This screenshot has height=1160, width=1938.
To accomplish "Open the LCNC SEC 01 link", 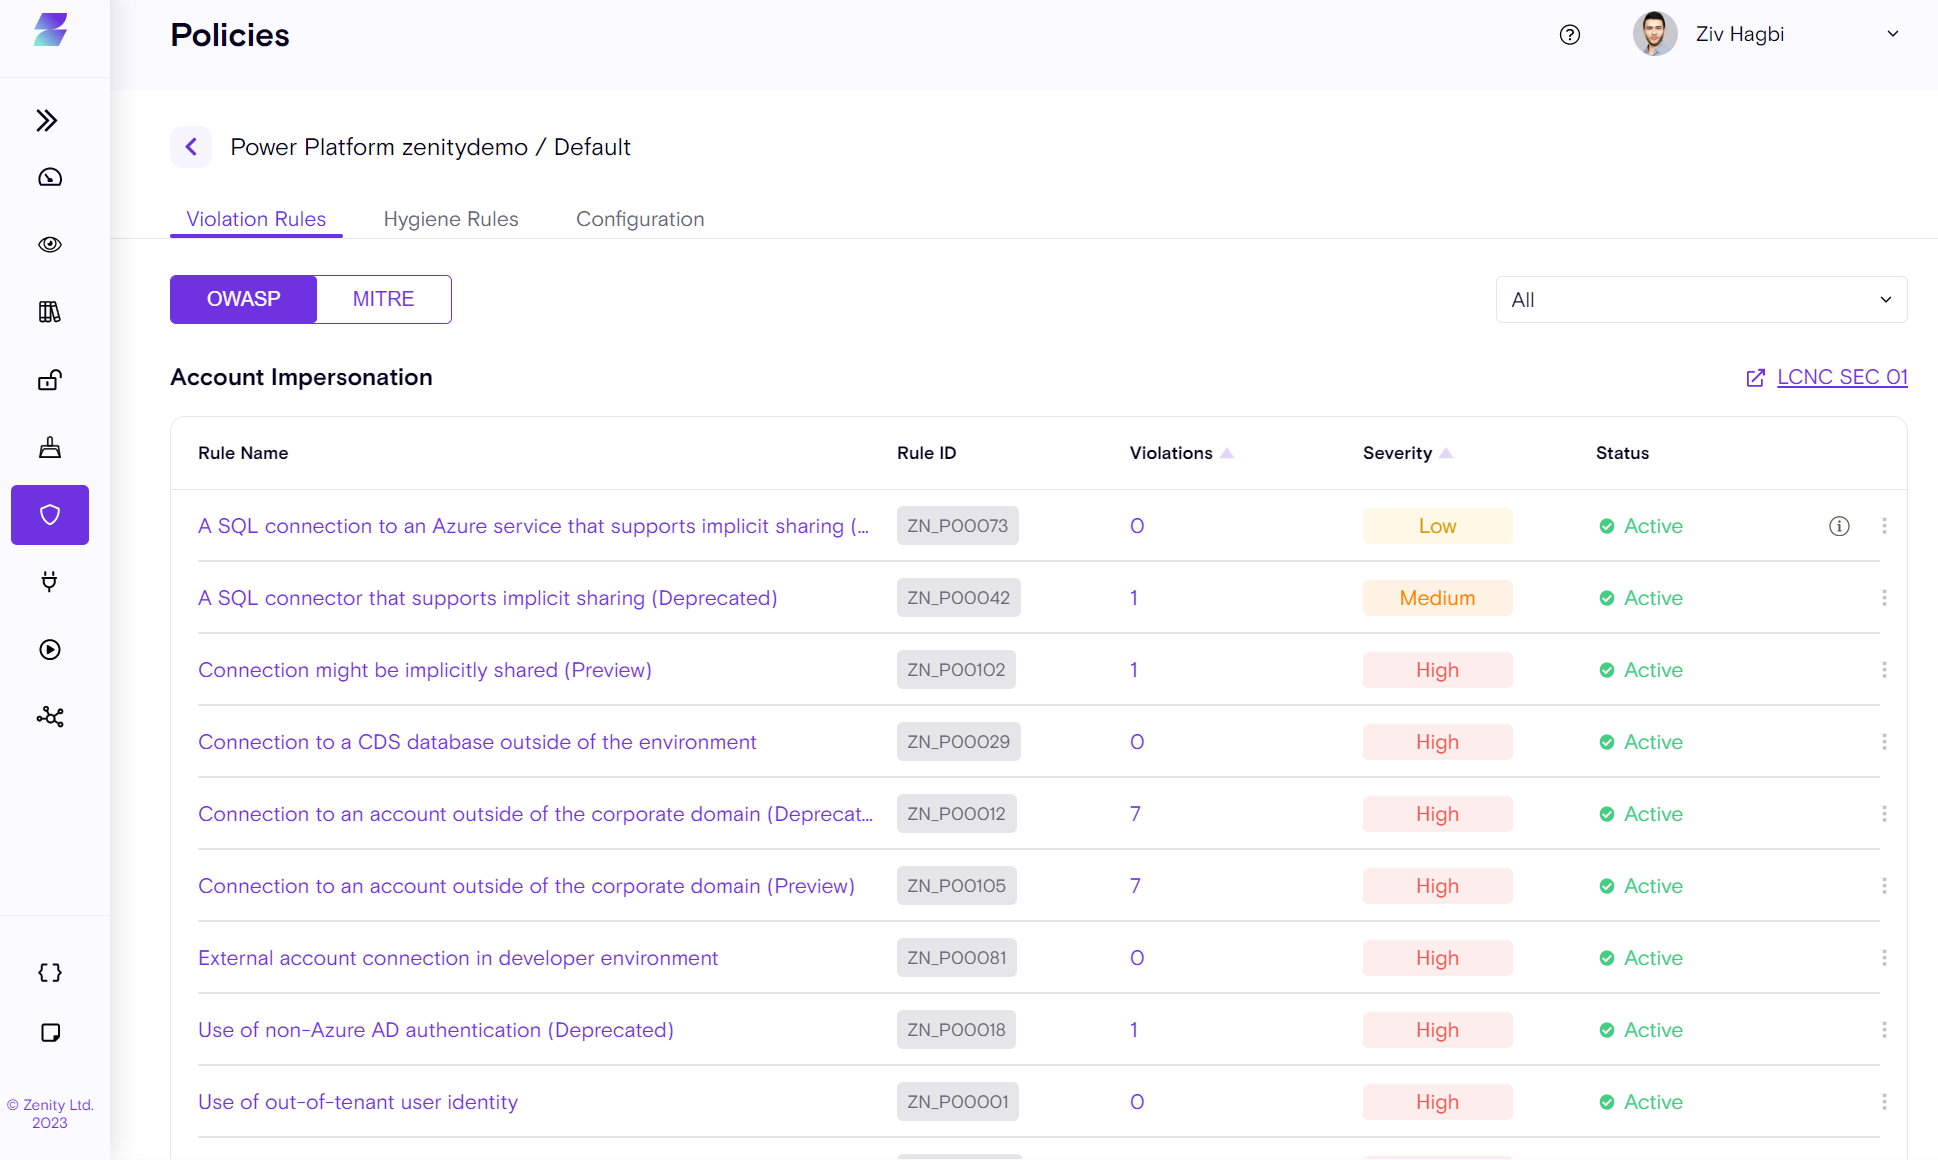I will (x=1841, y=377).
